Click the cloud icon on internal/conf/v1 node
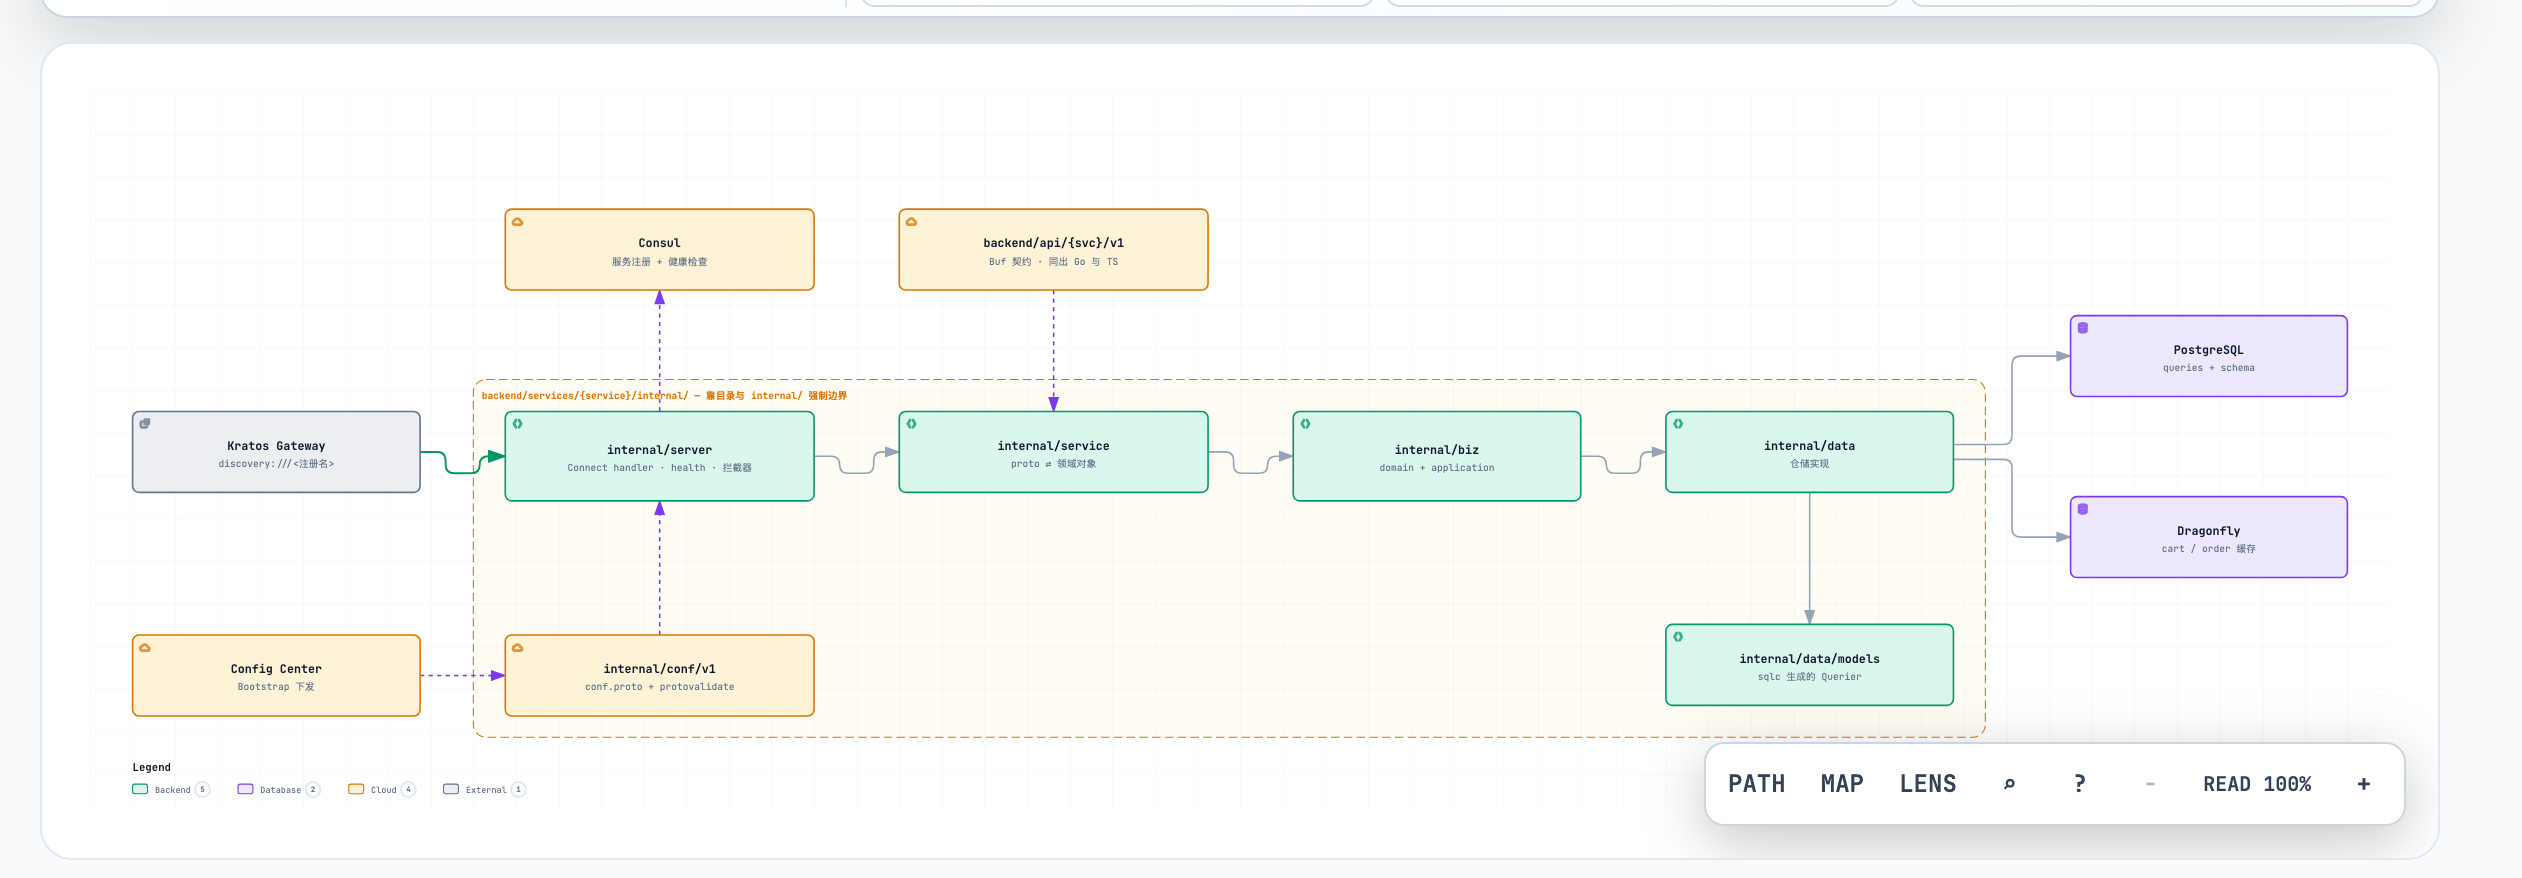This screenshot has height=878, width=2522. click(x=518, y=648)
